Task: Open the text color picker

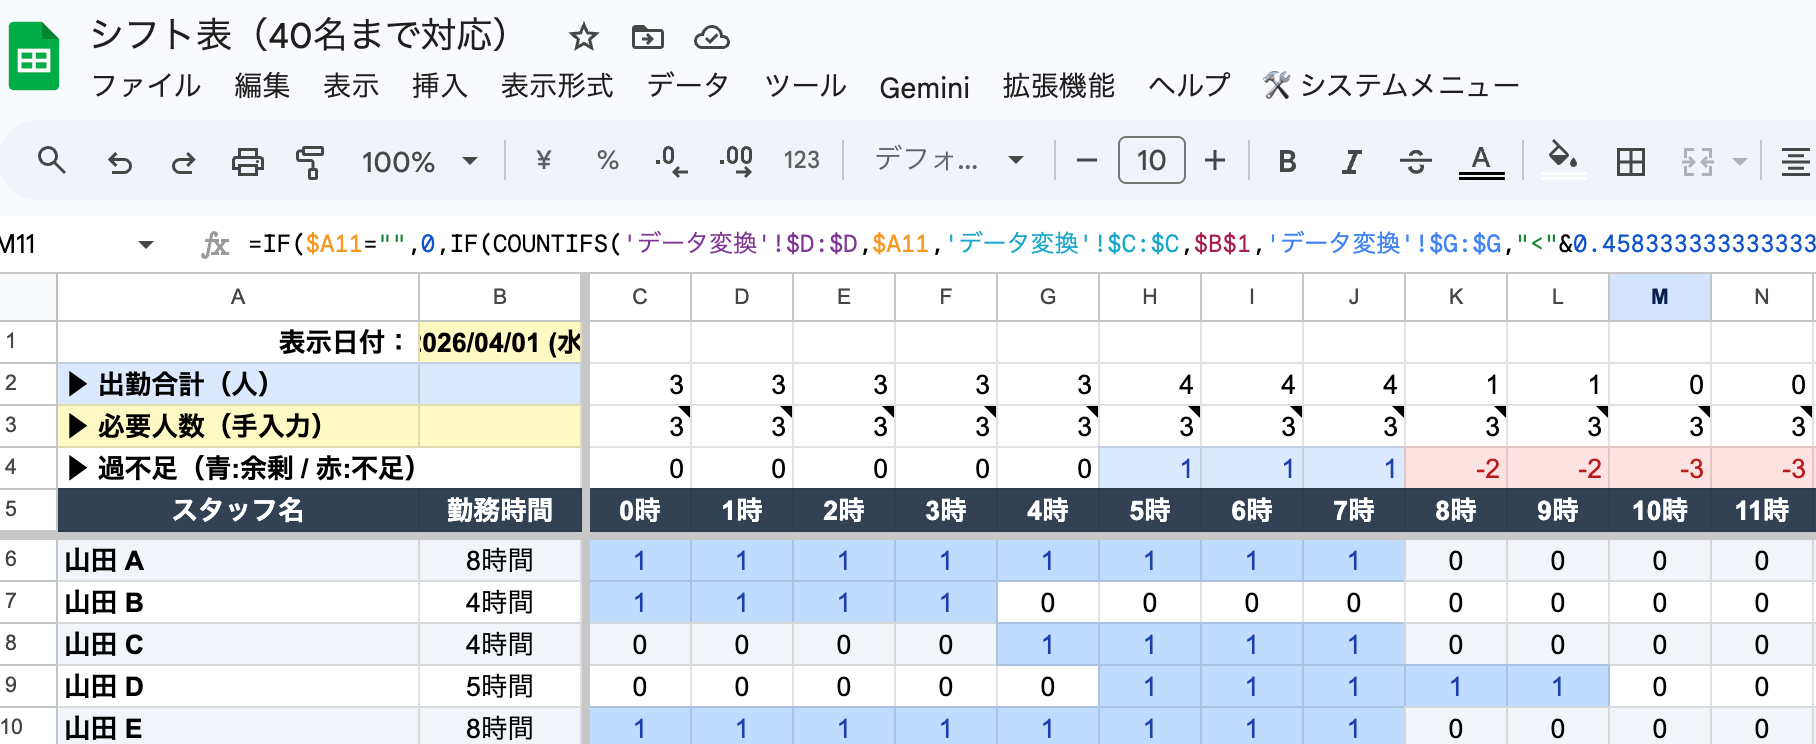Action: click(1481, 161)
